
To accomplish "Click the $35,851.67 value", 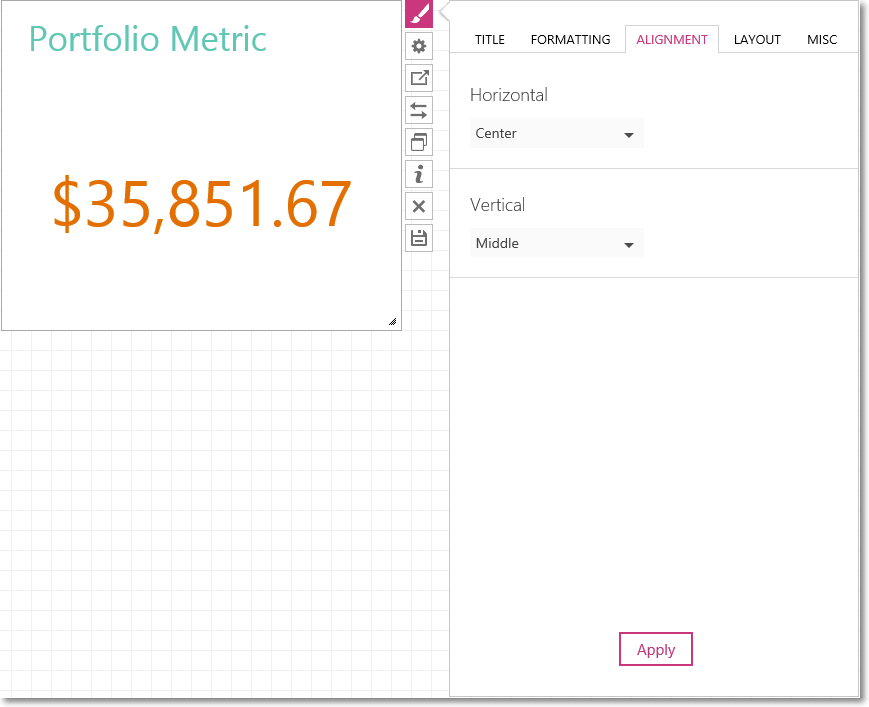I will (202, 203).
